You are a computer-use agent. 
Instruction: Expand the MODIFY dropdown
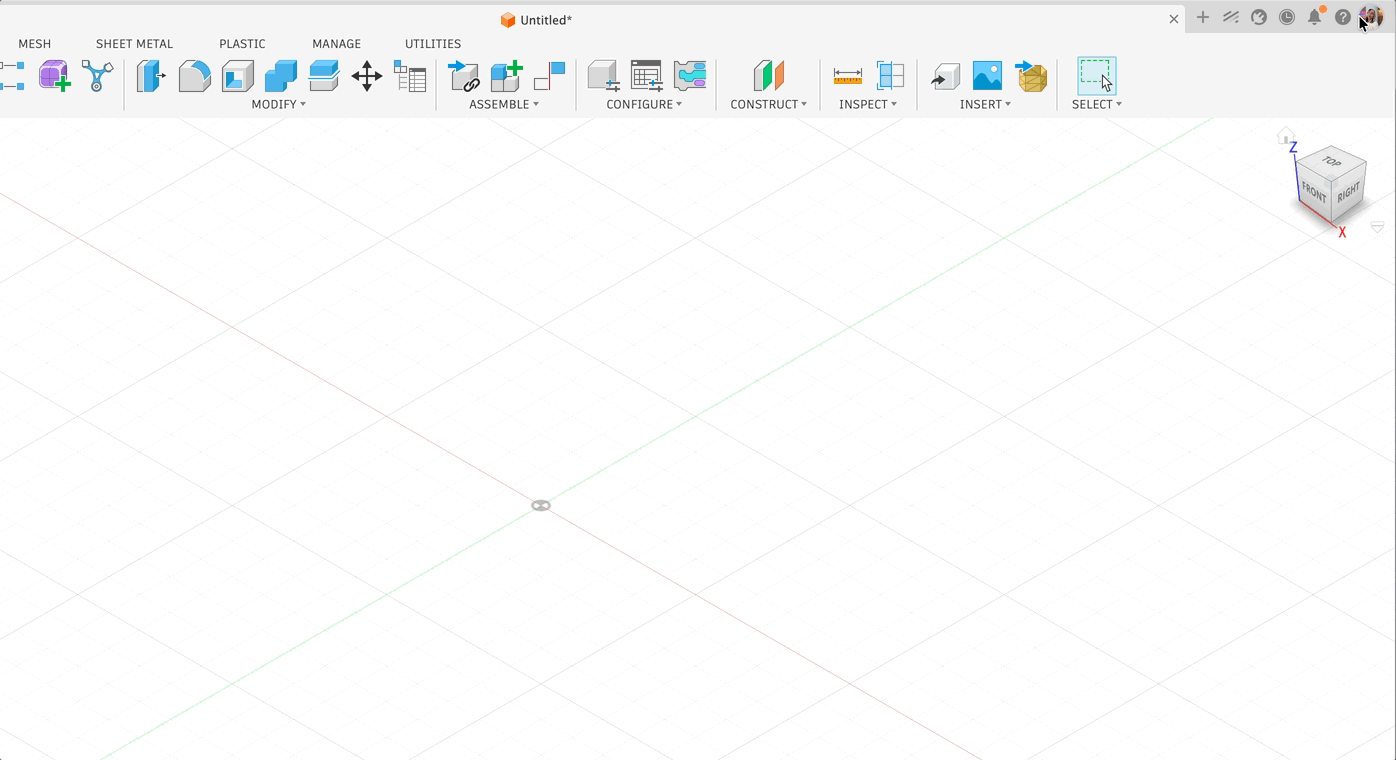click(x=279, y=104)
